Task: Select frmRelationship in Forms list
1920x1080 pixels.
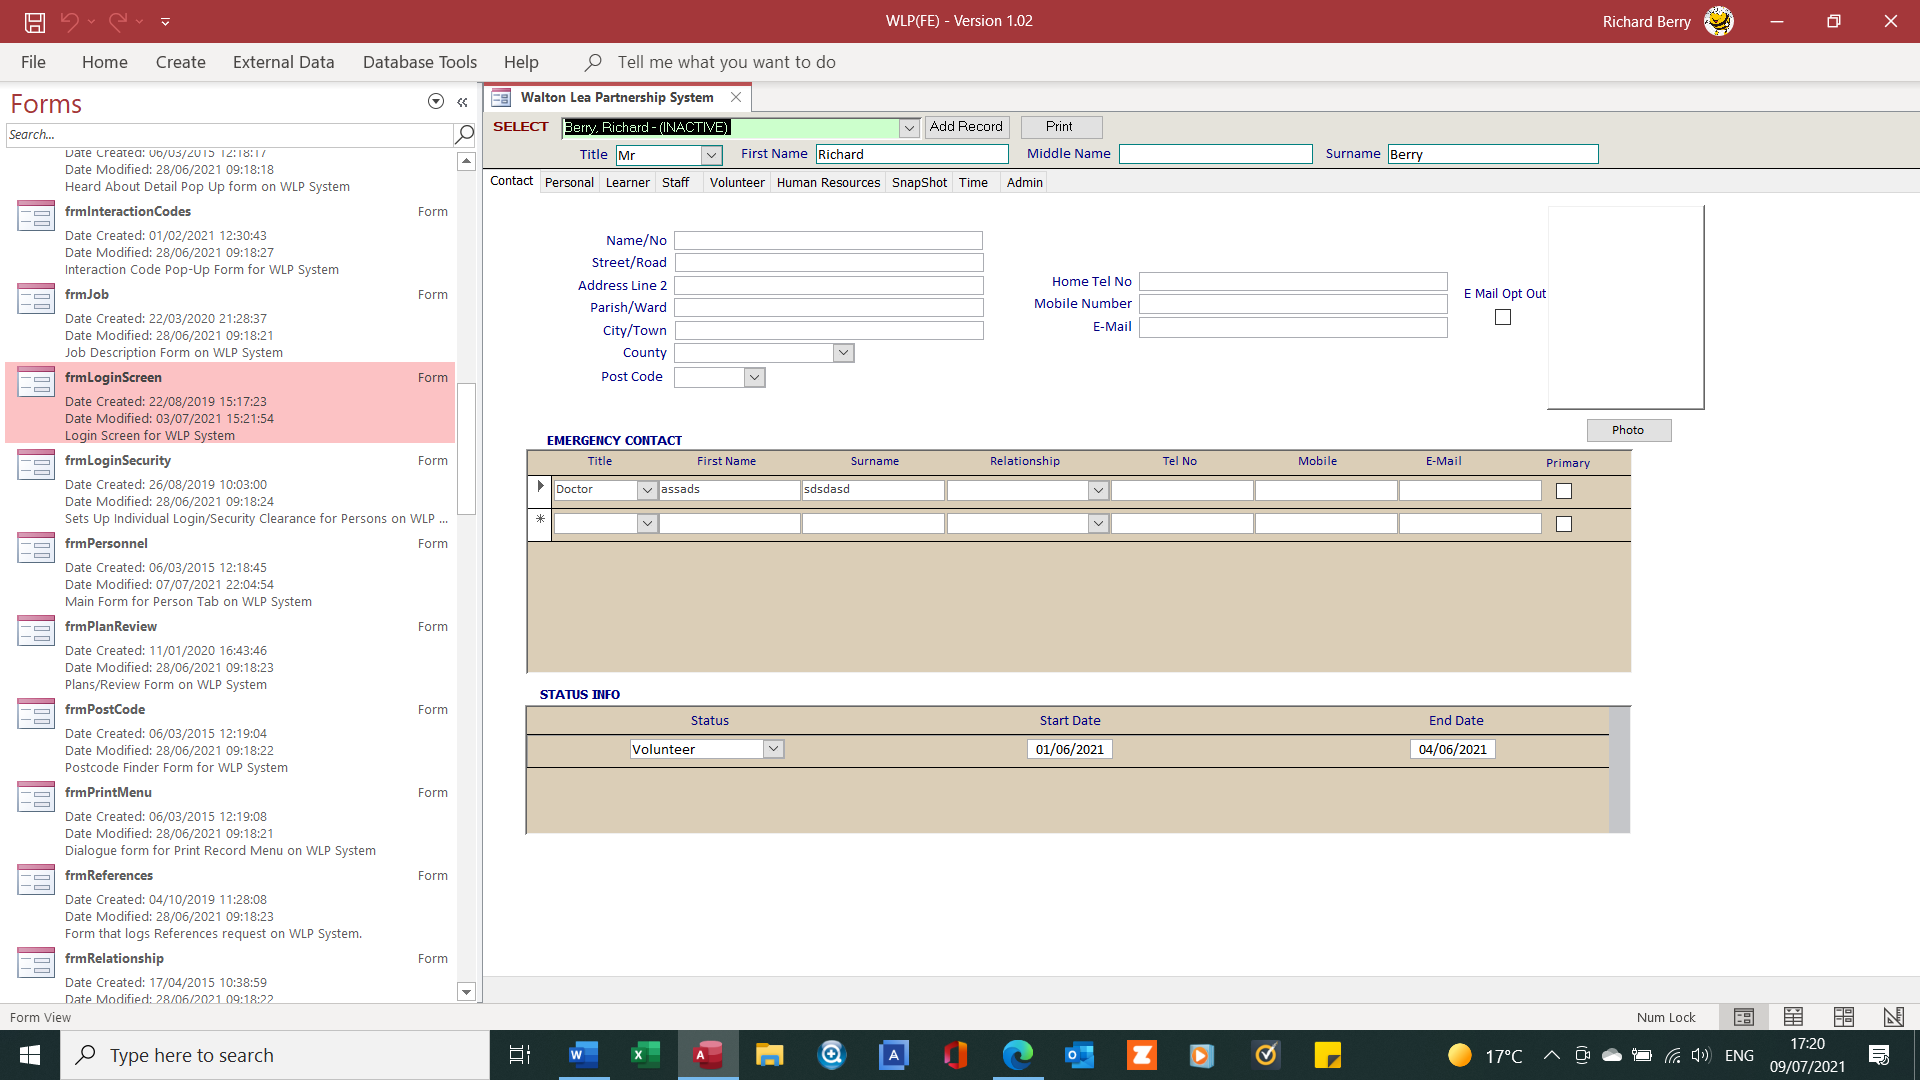Action: pyautogui.click(x=230, y=975)
